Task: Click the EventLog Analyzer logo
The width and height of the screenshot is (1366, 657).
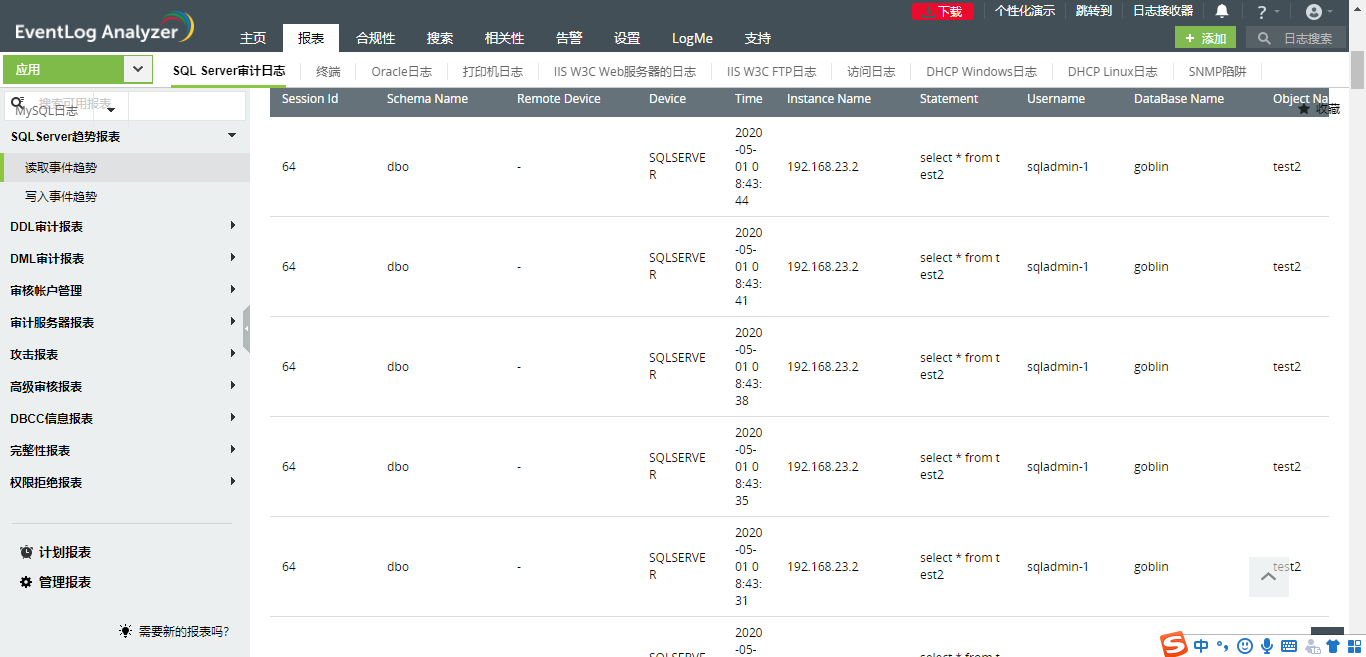Action: coord(104,29)
